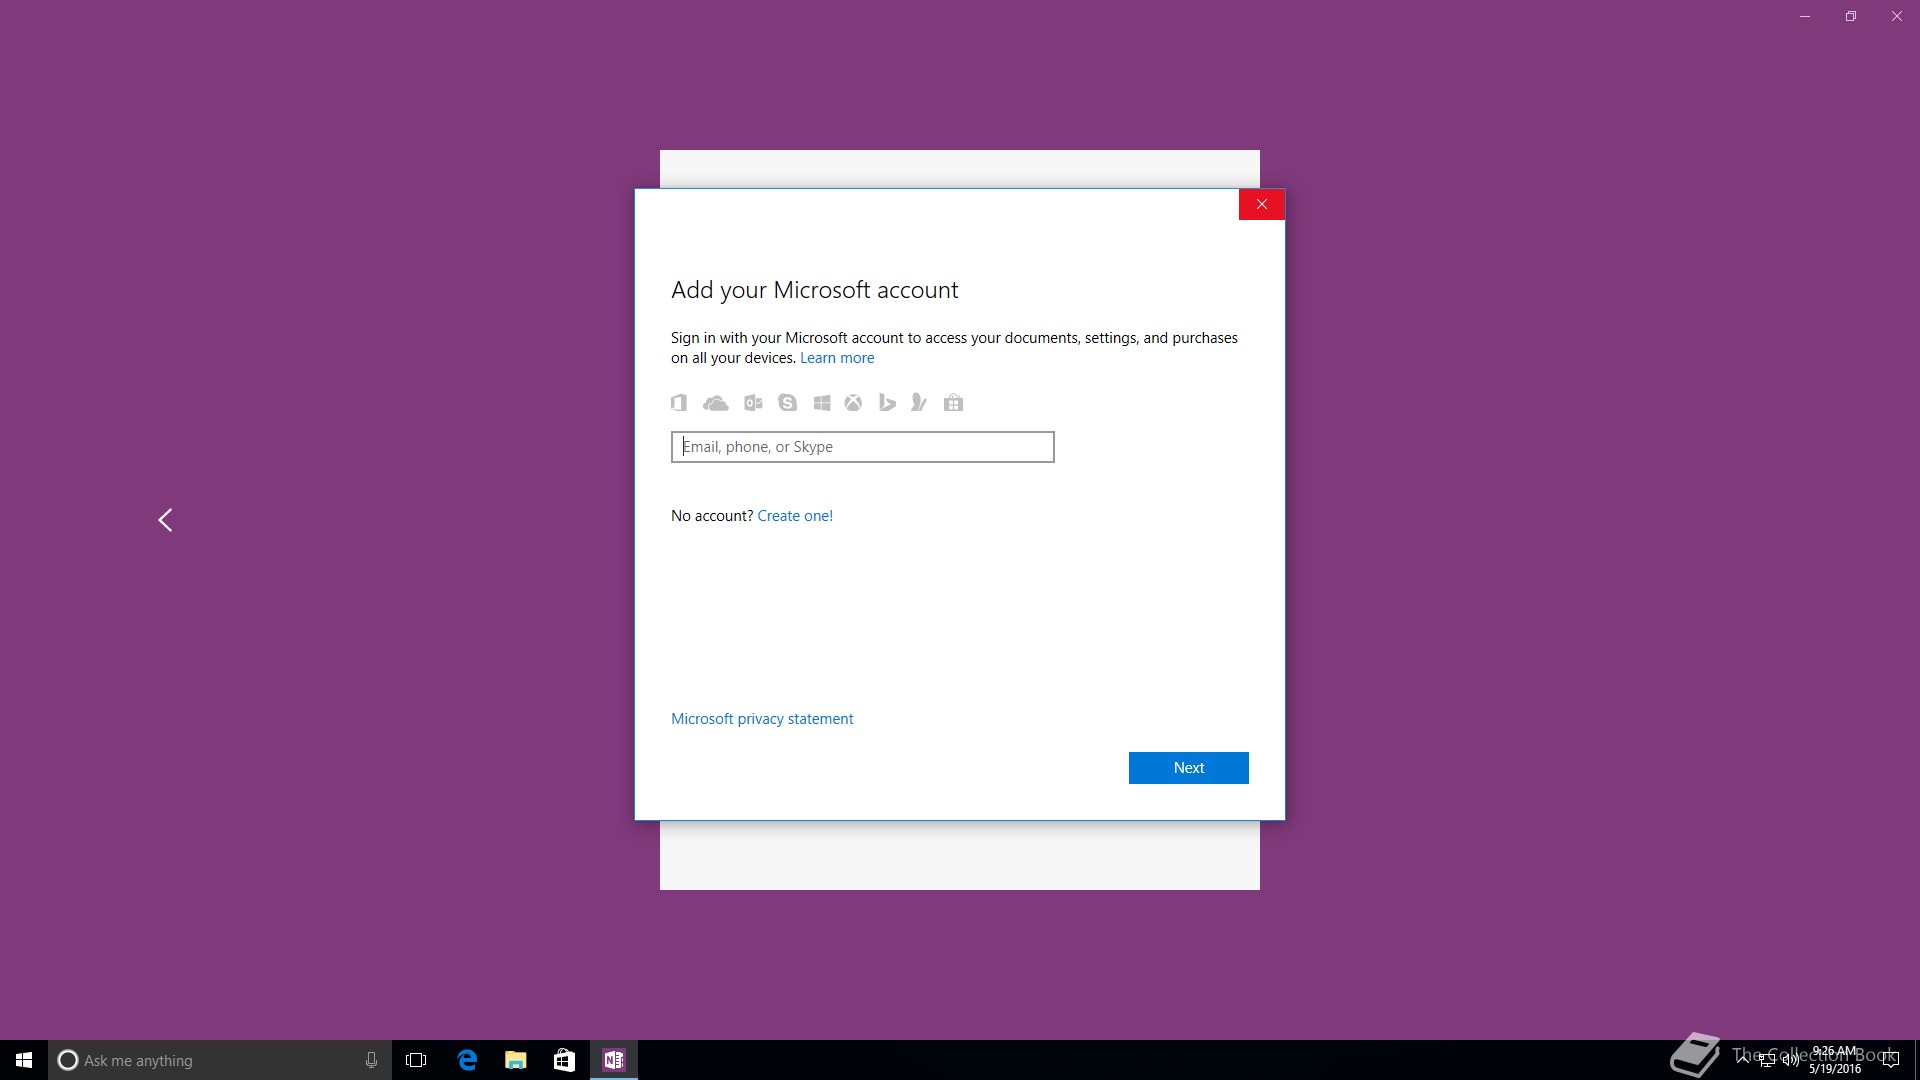Show hidden system tray icons
This screenshot has width=1920, height=1080.
click(1743, 1058)
